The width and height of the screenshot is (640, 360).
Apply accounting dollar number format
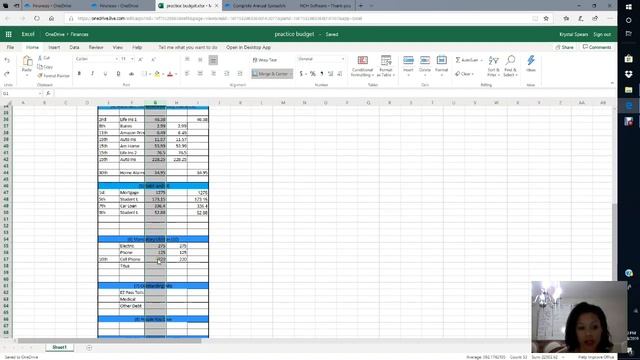tap(301, 74)
